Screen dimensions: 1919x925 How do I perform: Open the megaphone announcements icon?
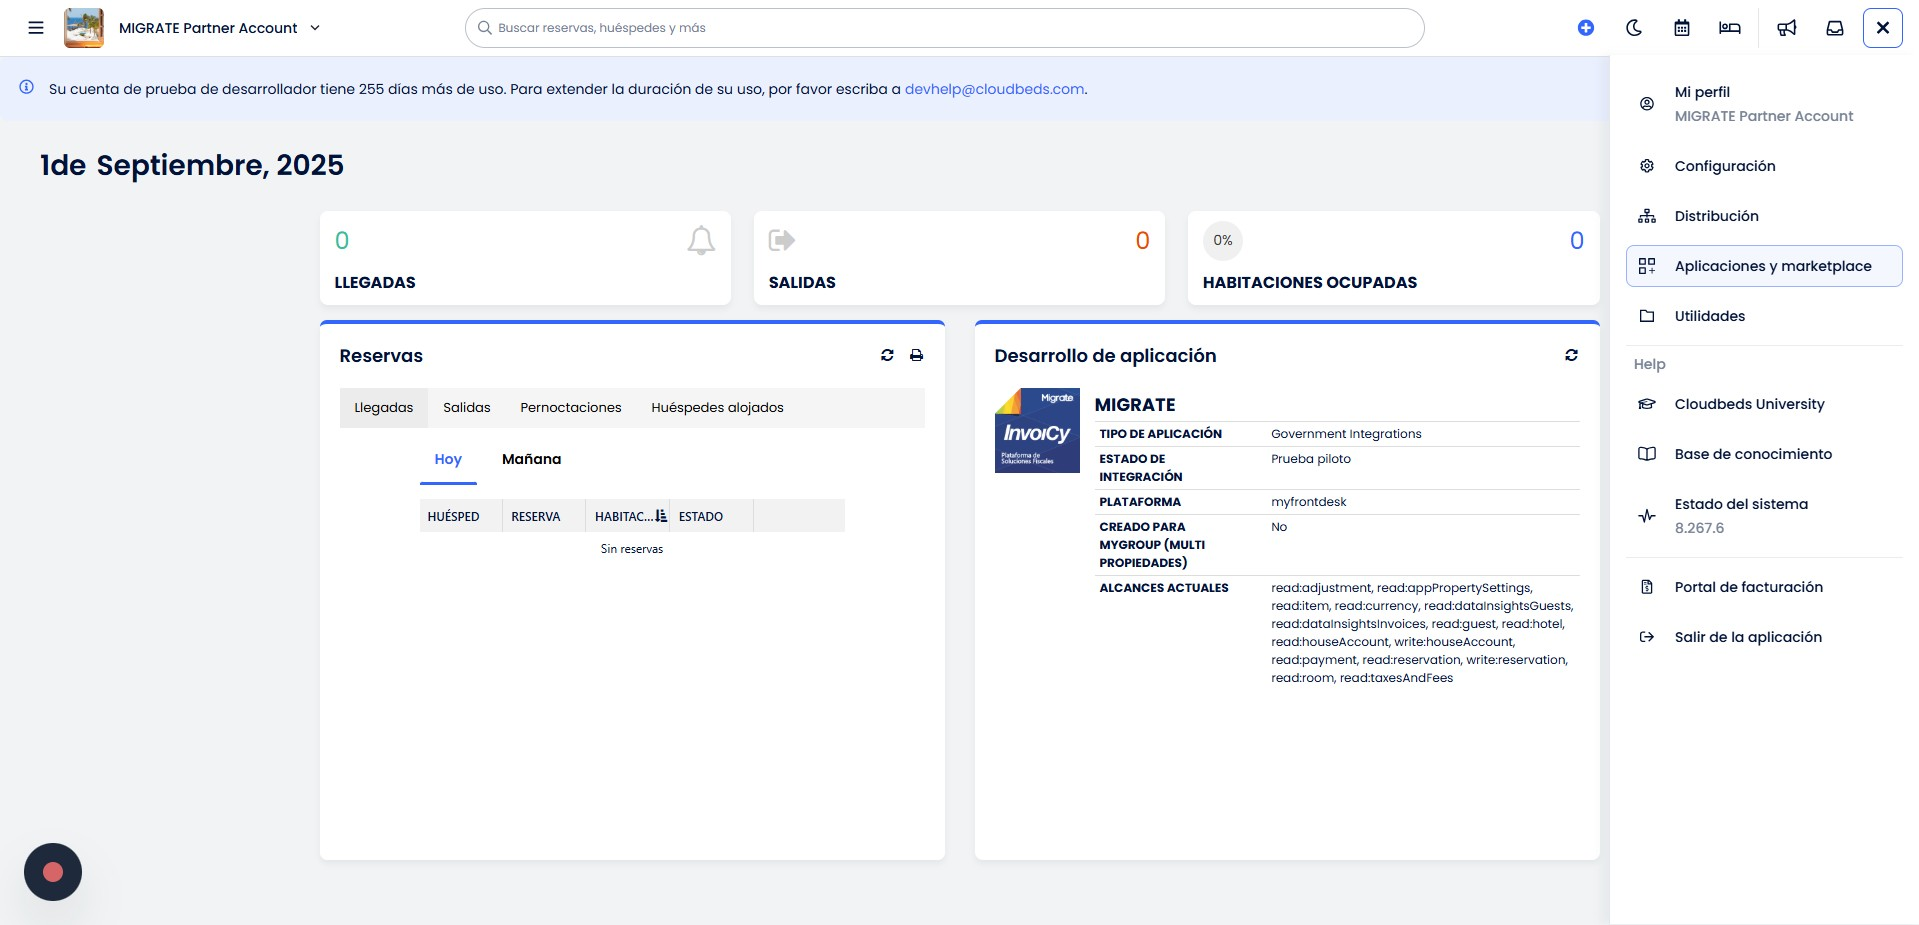[1787, 28]
